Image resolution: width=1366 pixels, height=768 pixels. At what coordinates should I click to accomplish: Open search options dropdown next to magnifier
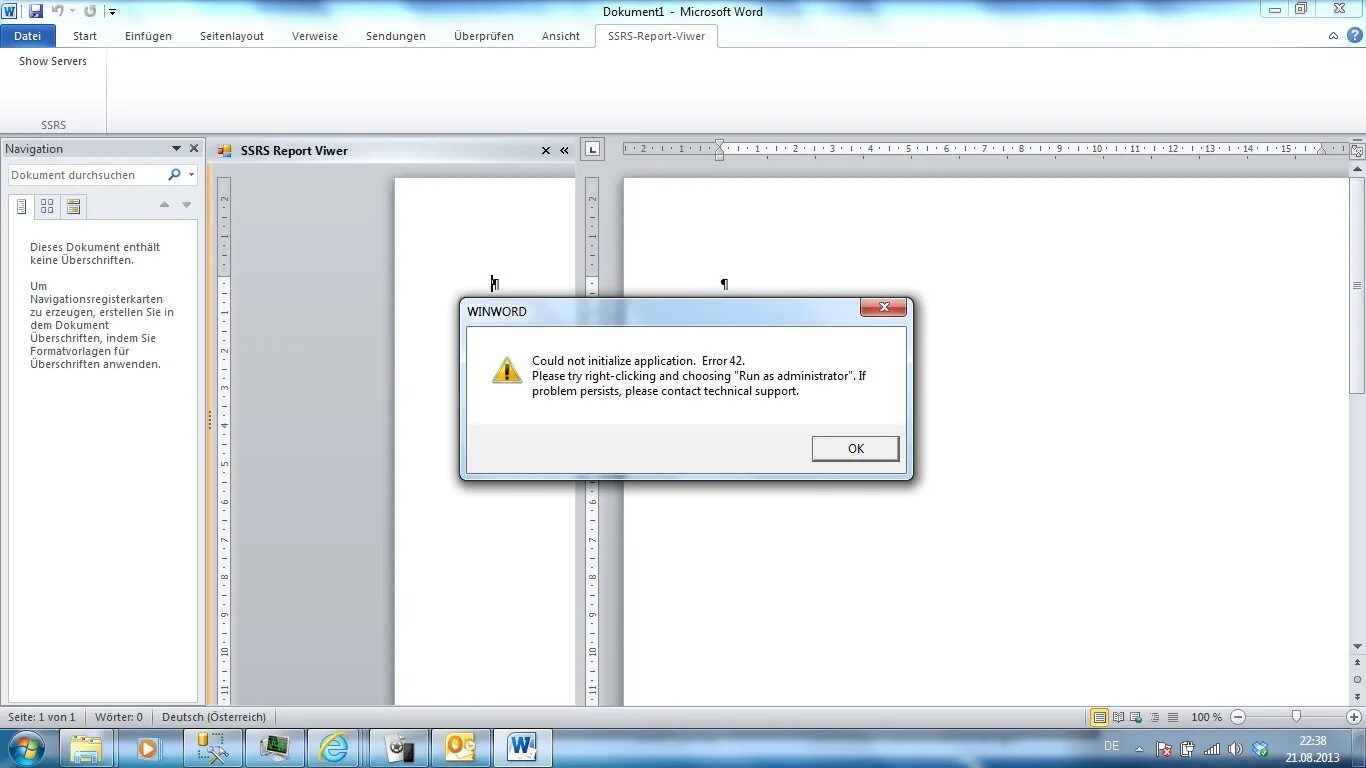pyautogui.click(x=191, y=175)
